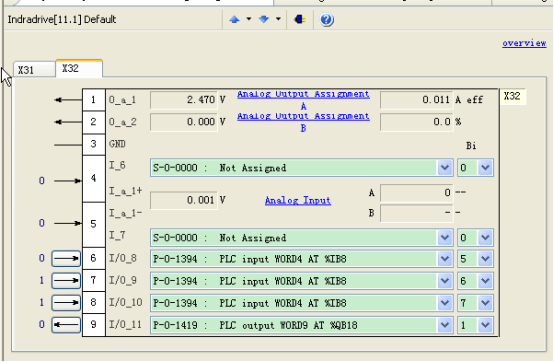This screenshot has height=362, width=554.
Task: Expand the I/O_10 signal assignment dropdown
Action: click(445, 303)
